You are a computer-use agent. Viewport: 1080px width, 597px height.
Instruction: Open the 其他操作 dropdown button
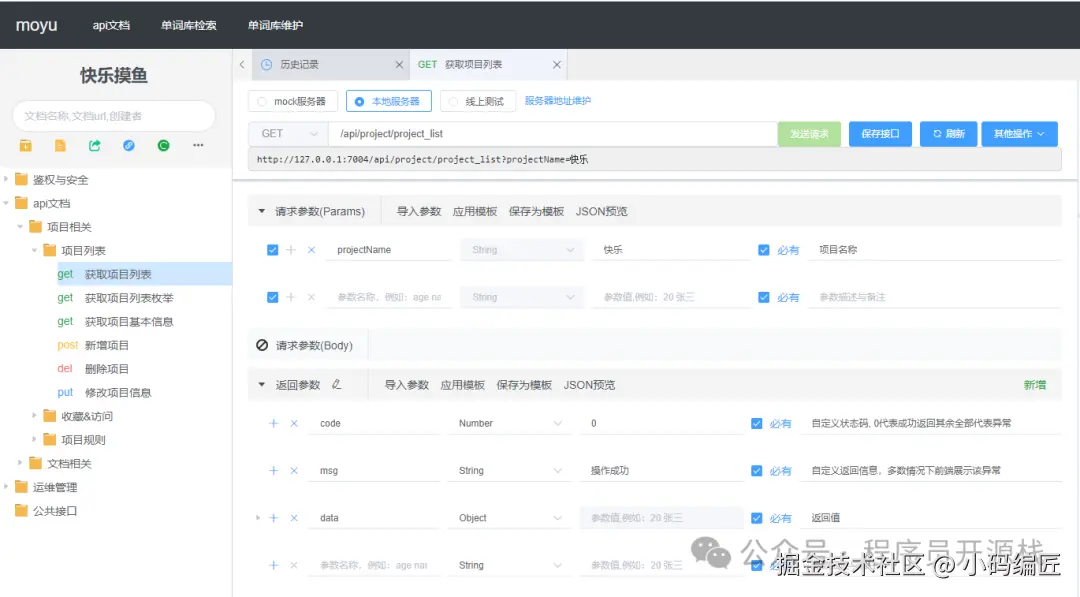(1019, 134)
